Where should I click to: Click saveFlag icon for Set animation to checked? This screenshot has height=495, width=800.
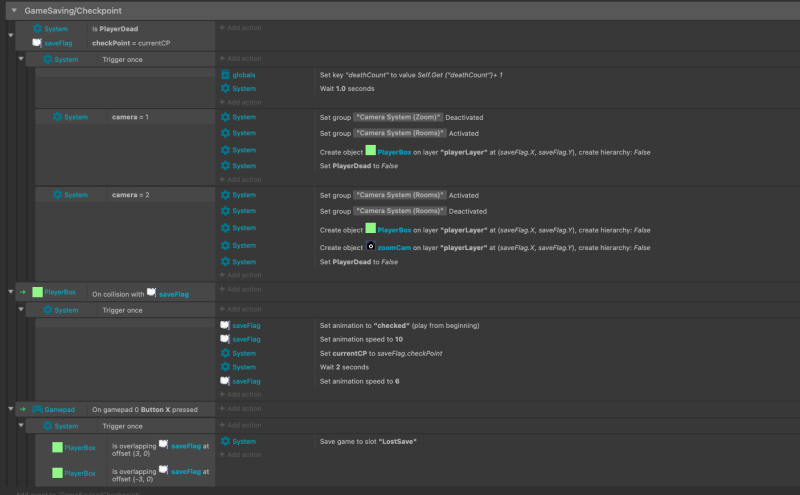tap(225, 325)
